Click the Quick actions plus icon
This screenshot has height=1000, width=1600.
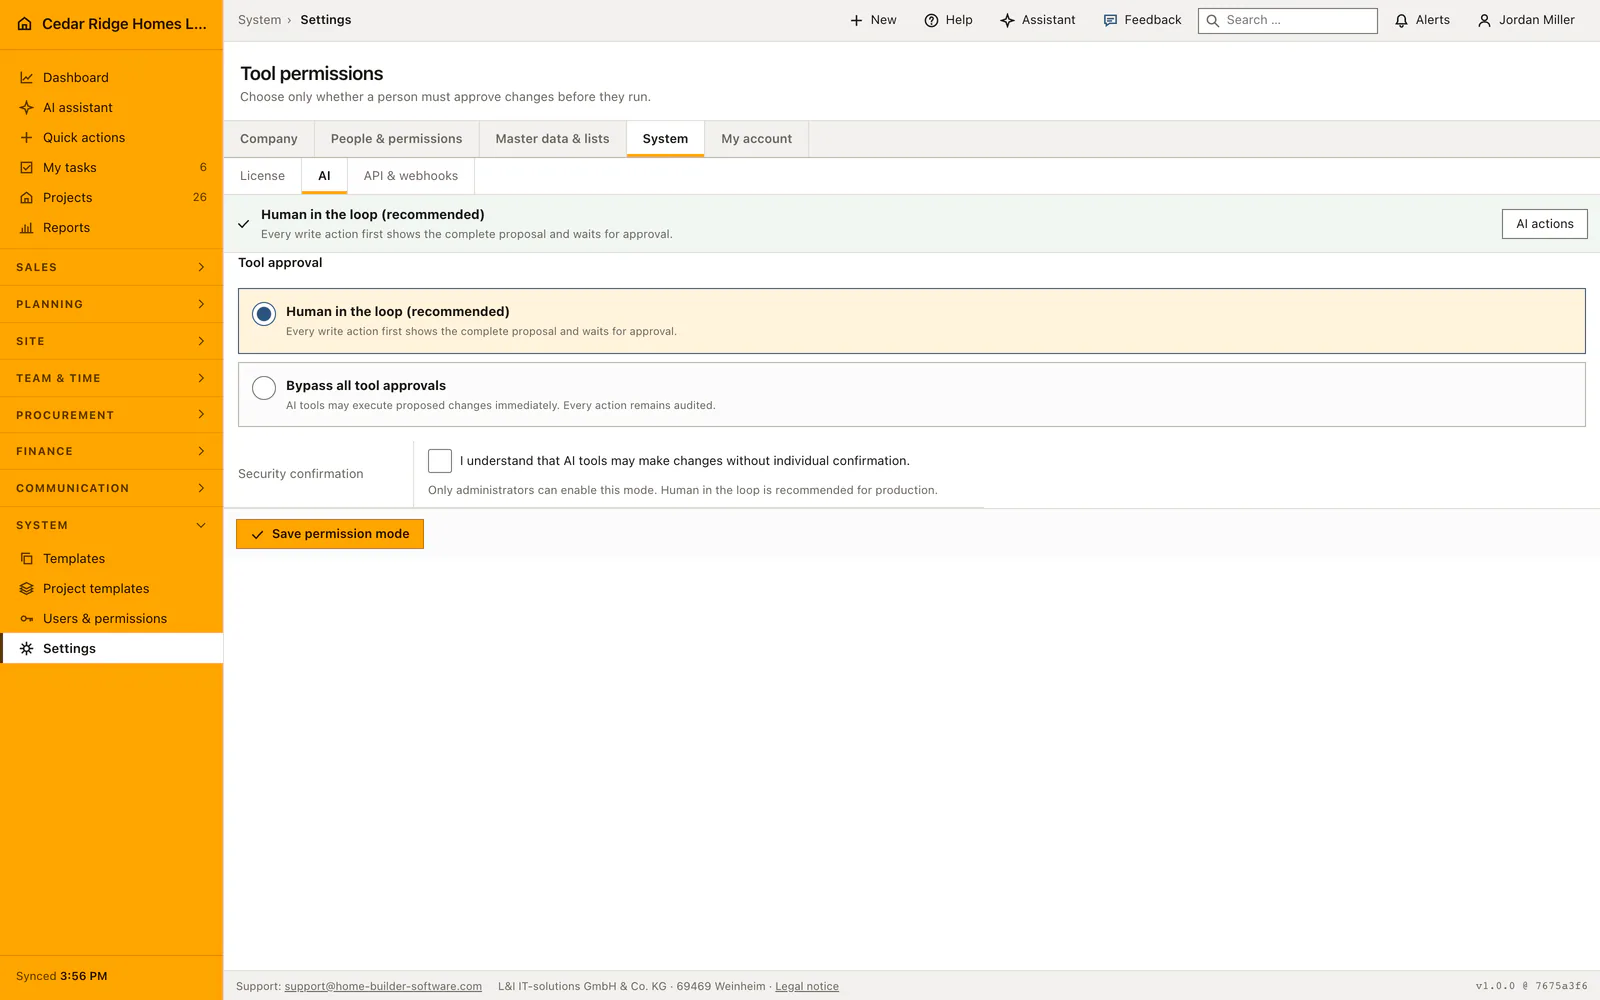point(27,138)
